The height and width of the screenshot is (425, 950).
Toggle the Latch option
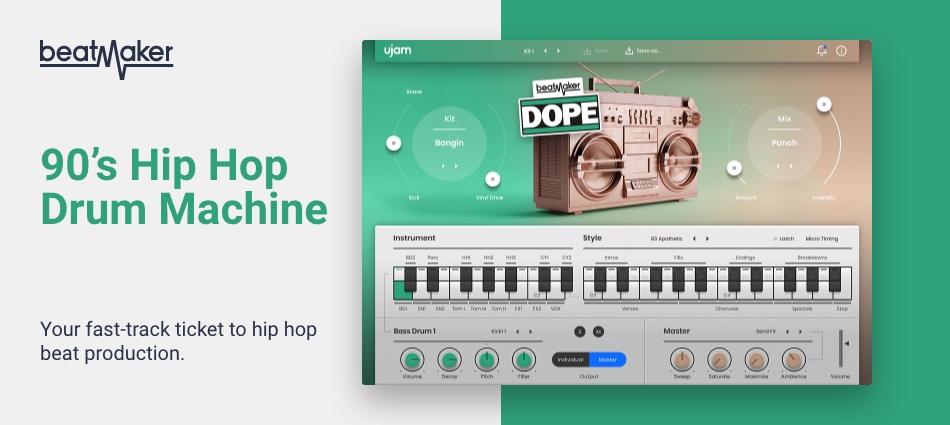tap(783, 239)
